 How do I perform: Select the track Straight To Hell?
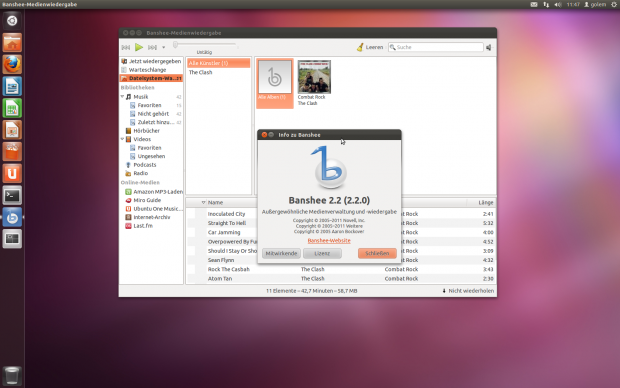coord(227,223)
